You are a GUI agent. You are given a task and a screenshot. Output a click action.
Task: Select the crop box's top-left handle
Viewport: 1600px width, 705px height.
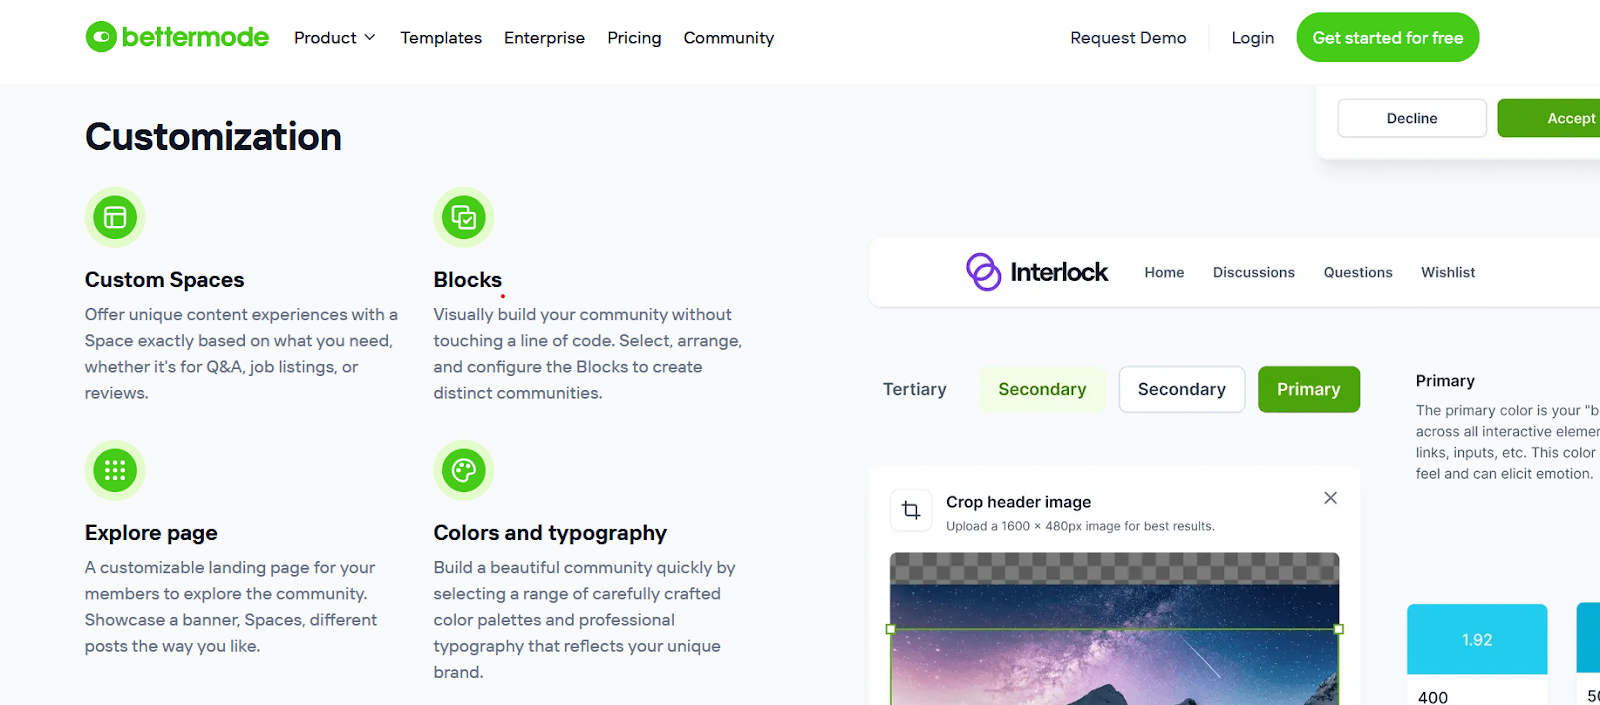coord(890,629)
